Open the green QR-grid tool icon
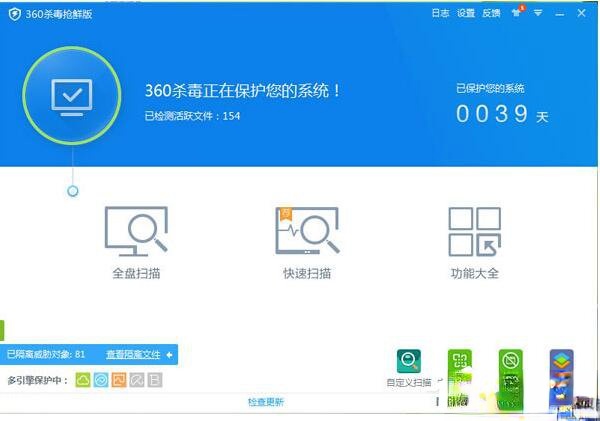 pyautogui.click(x=460, y=361)
